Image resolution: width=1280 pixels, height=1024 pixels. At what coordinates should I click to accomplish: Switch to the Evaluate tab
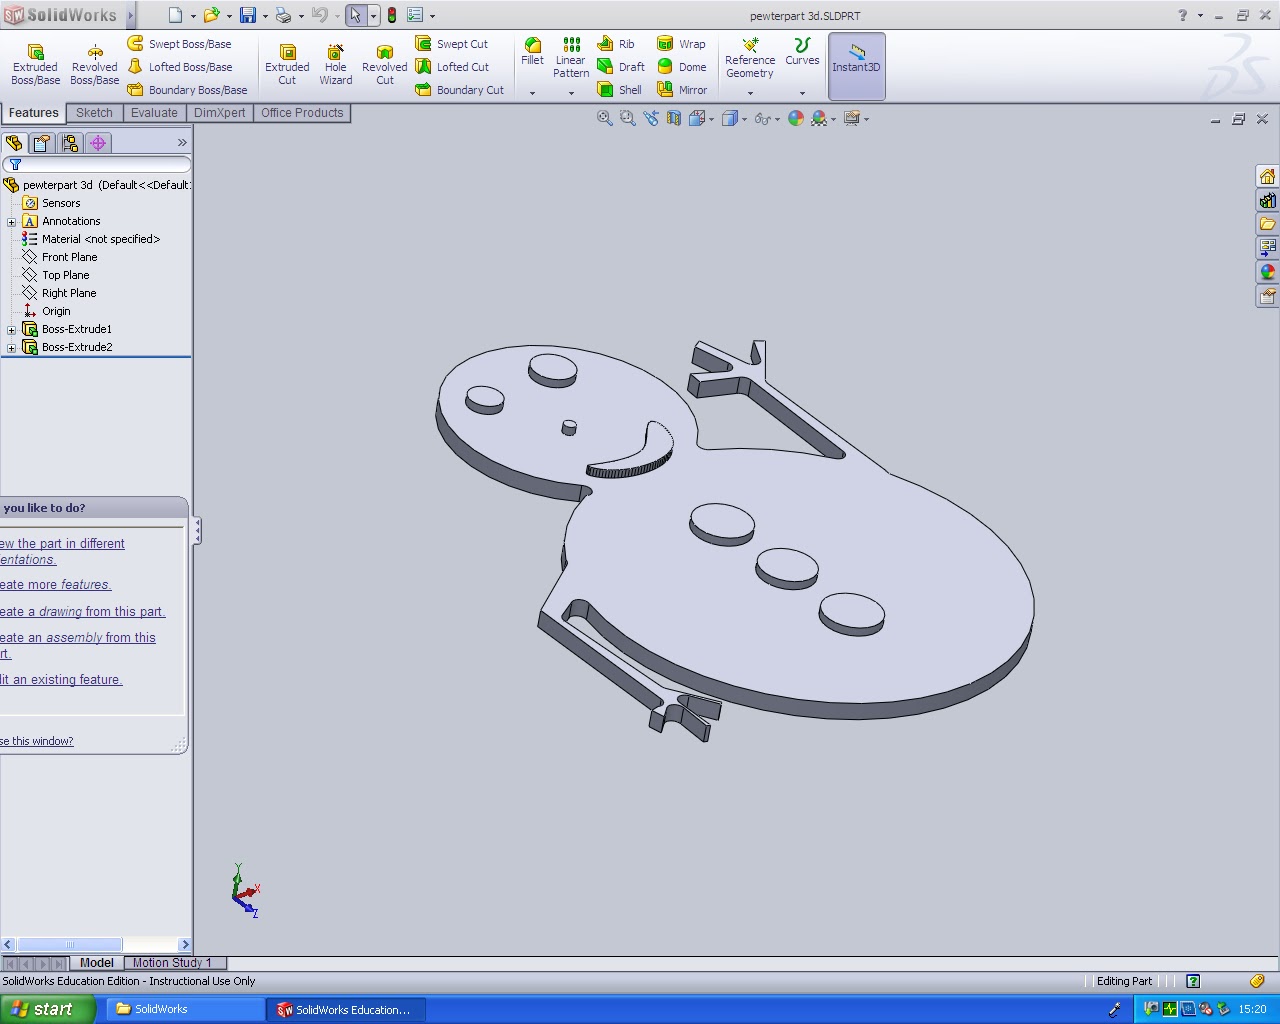click(x=154, y=113)
